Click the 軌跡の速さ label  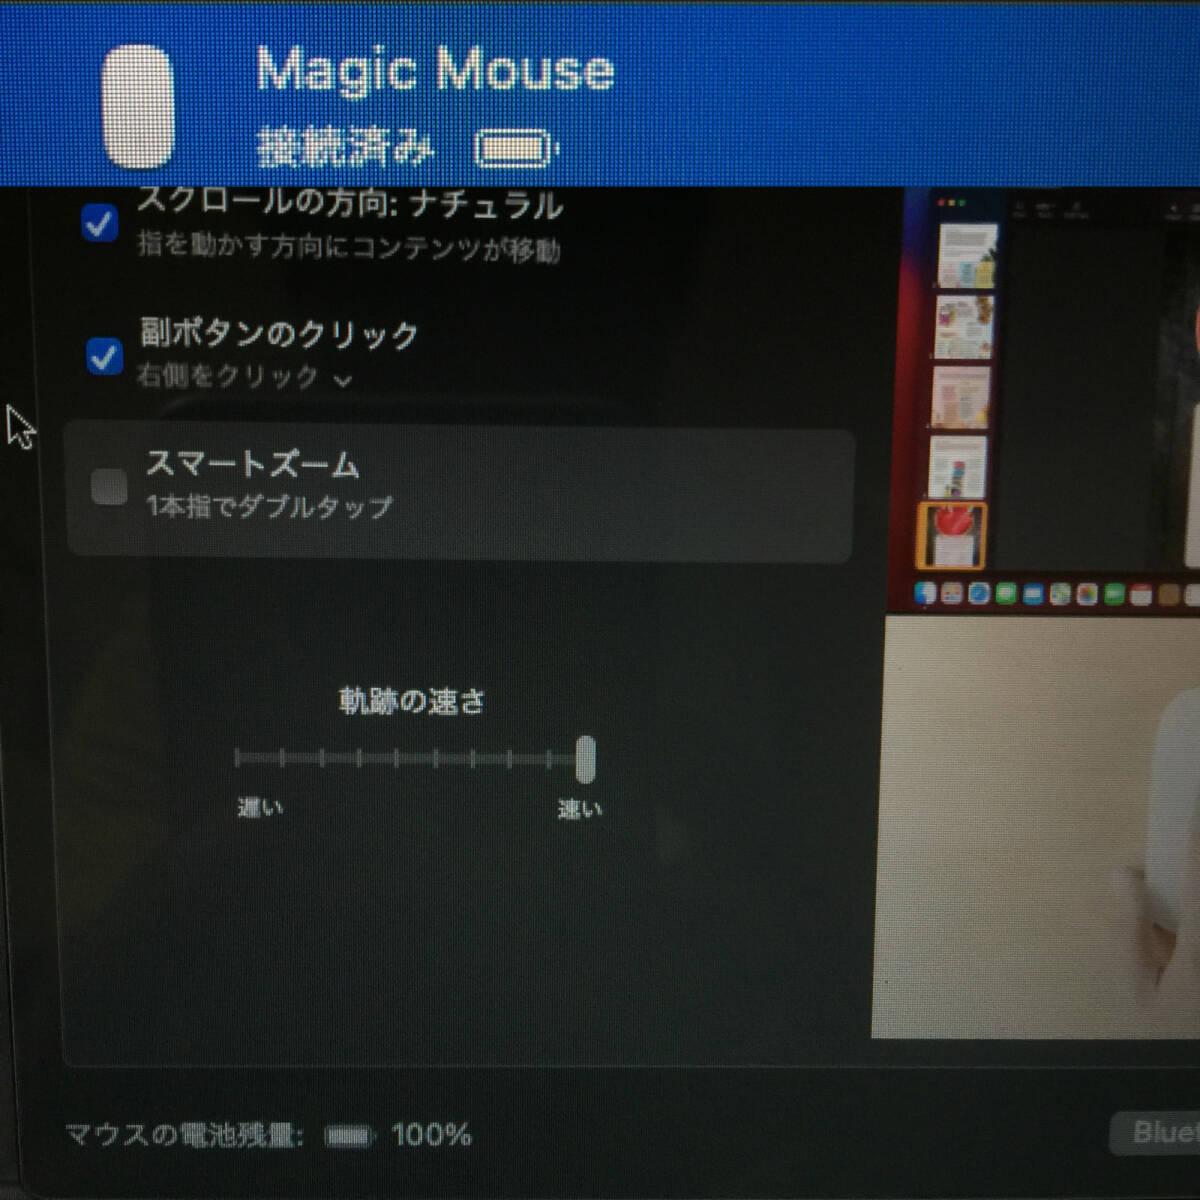point(412,701)
